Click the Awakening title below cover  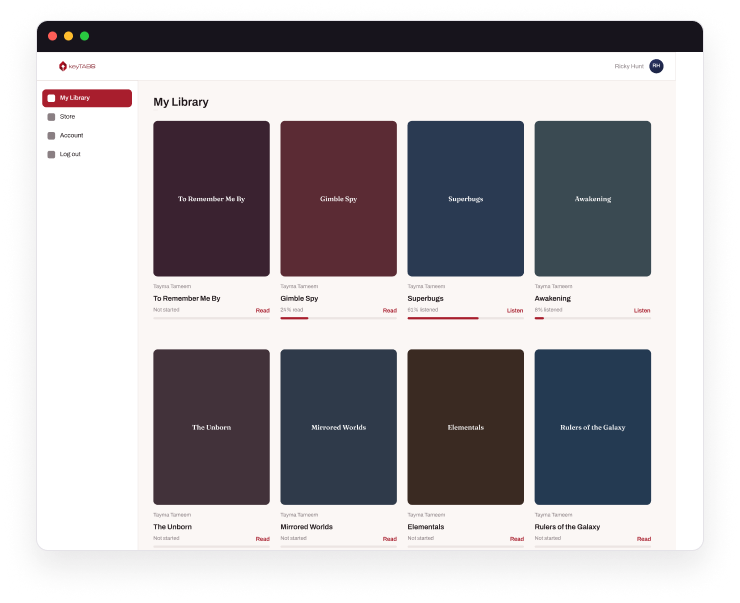pyautogui.click(x=553, y=298)
